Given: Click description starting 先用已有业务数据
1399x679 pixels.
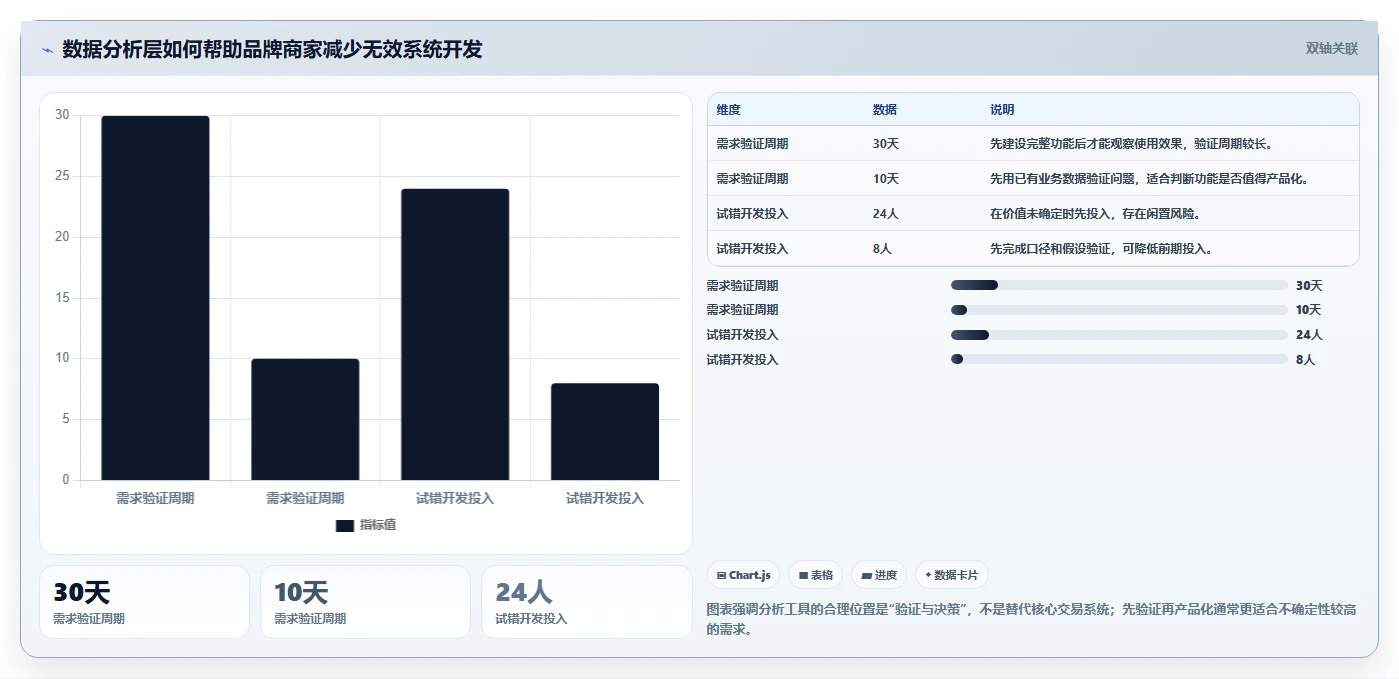Looking at the screenshot, I should tap(1149, 179).
